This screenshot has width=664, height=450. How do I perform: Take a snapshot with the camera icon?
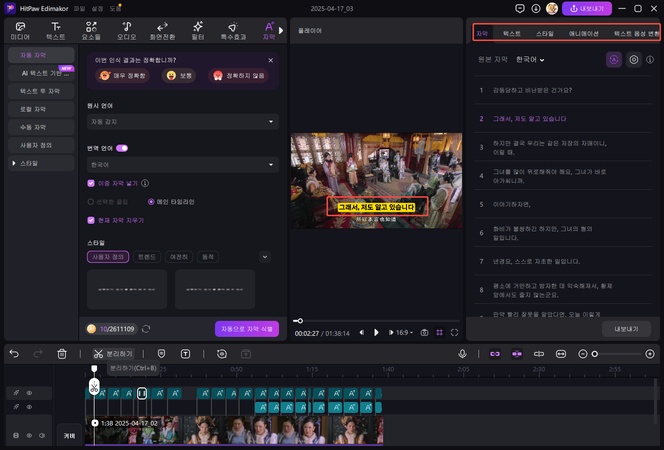[425, 332]
